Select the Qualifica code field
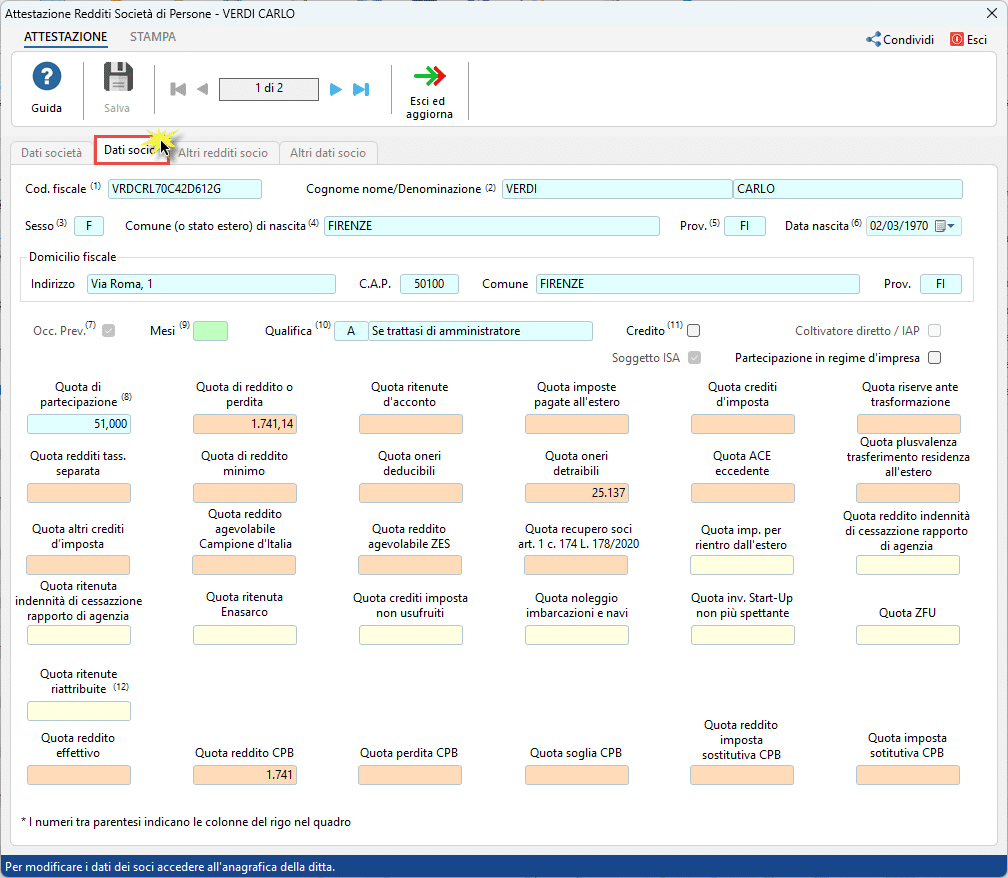 pyautogui.click(x=350, y=331)
